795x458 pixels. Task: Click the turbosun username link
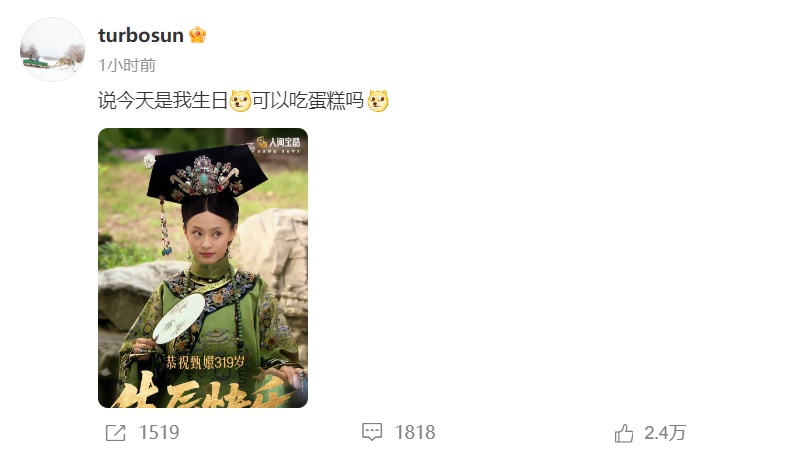[x=141, y=35]
